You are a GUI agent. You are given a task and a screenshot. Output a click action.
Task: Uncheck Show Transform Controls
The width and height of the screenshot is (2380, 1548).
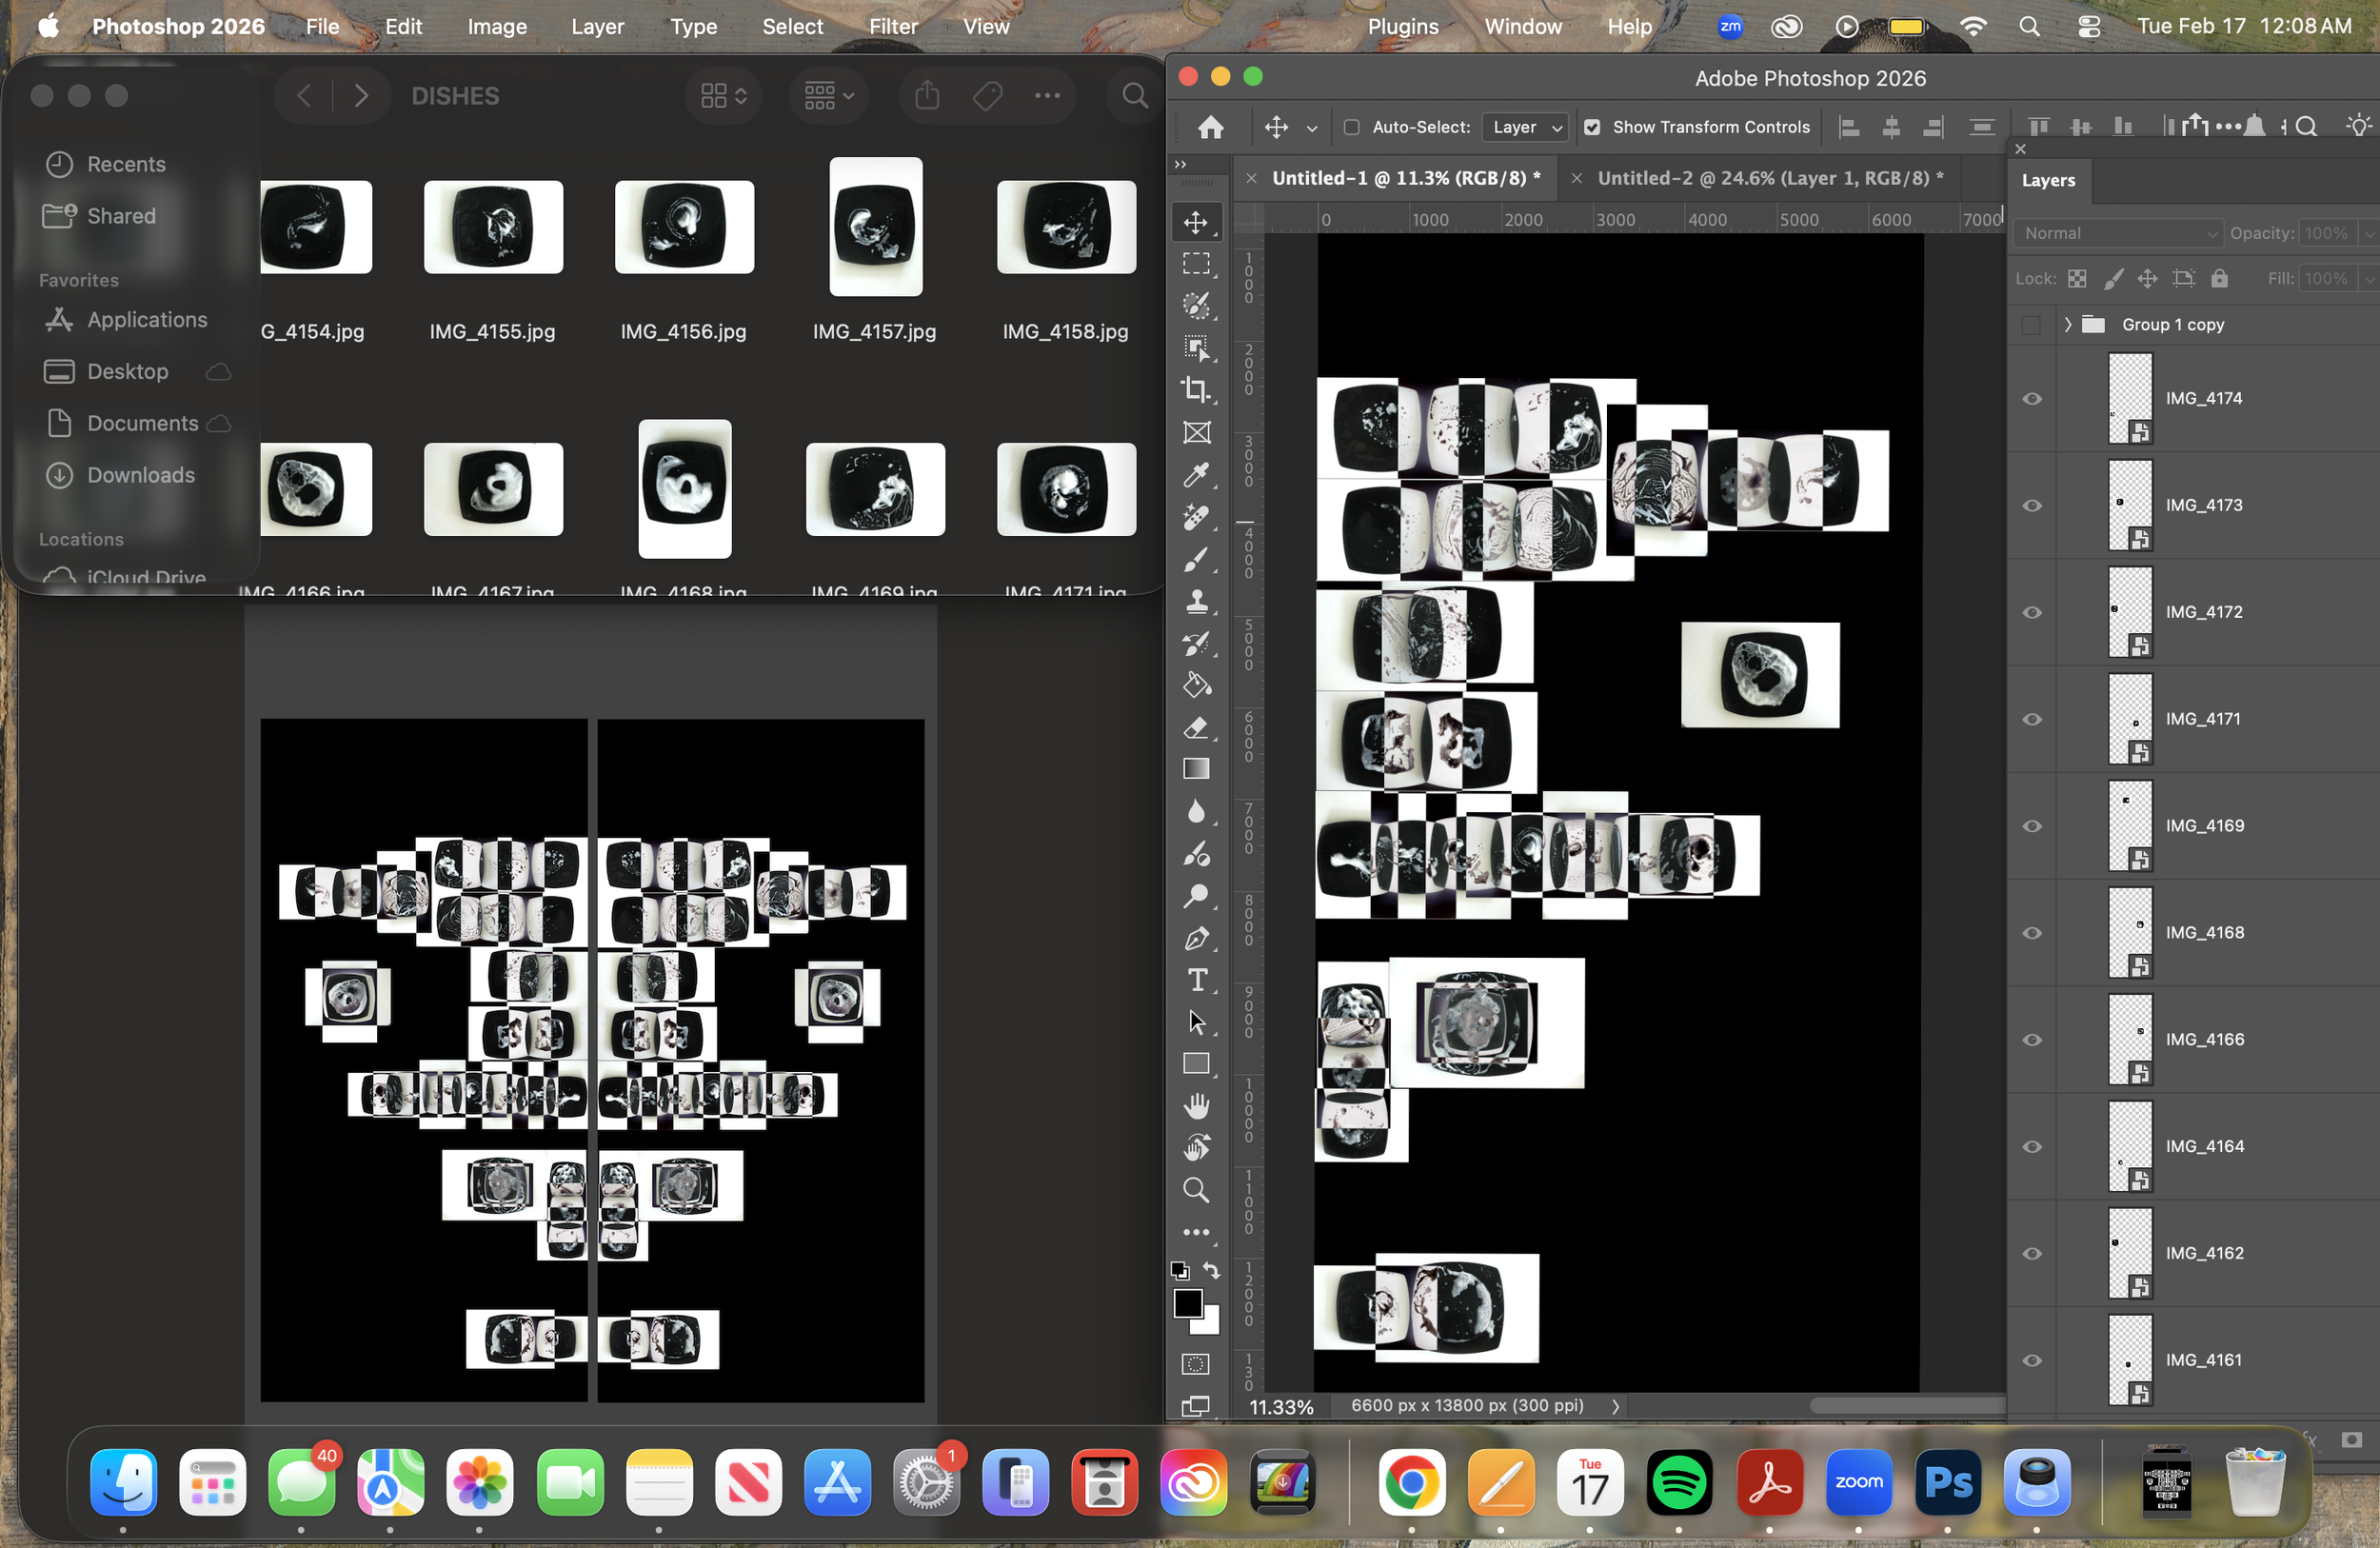[x=1592, y=127]
